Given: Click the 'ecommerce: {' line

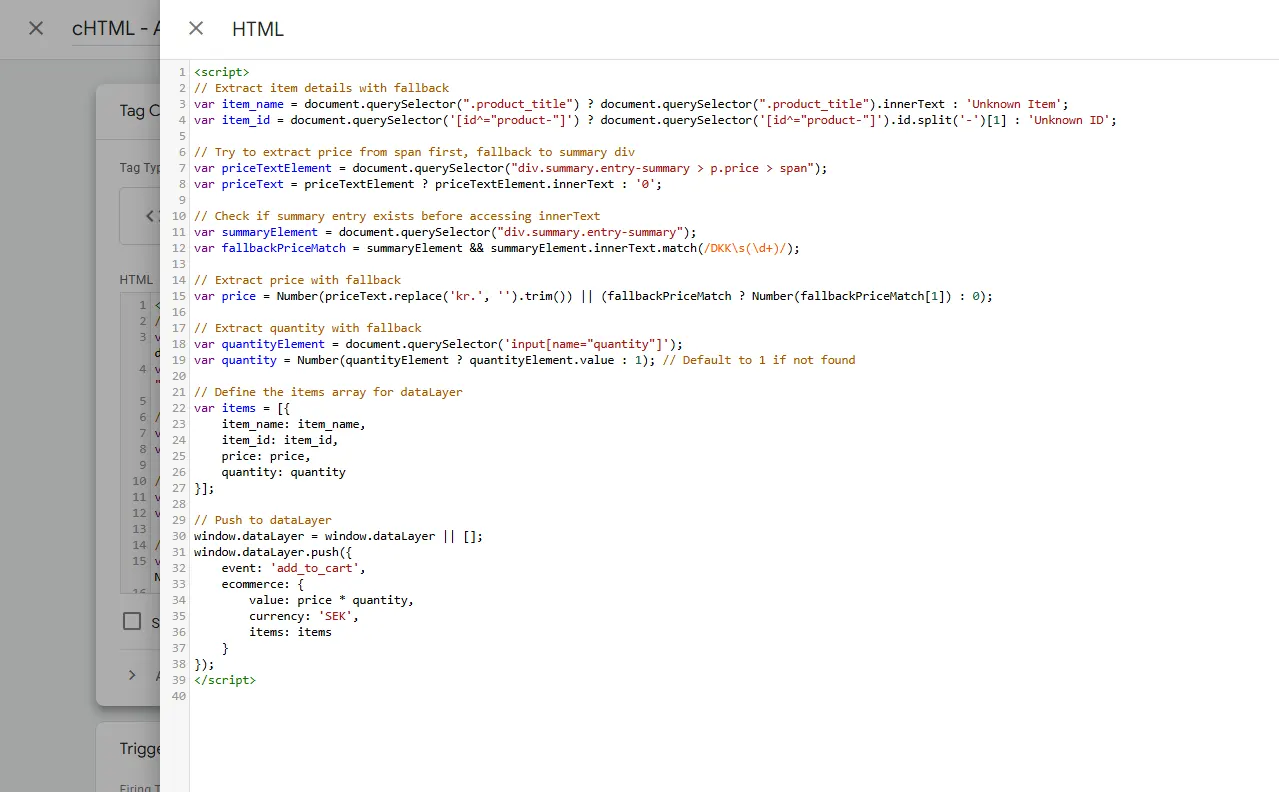Looking at the screenshot, I should (263, 584).
